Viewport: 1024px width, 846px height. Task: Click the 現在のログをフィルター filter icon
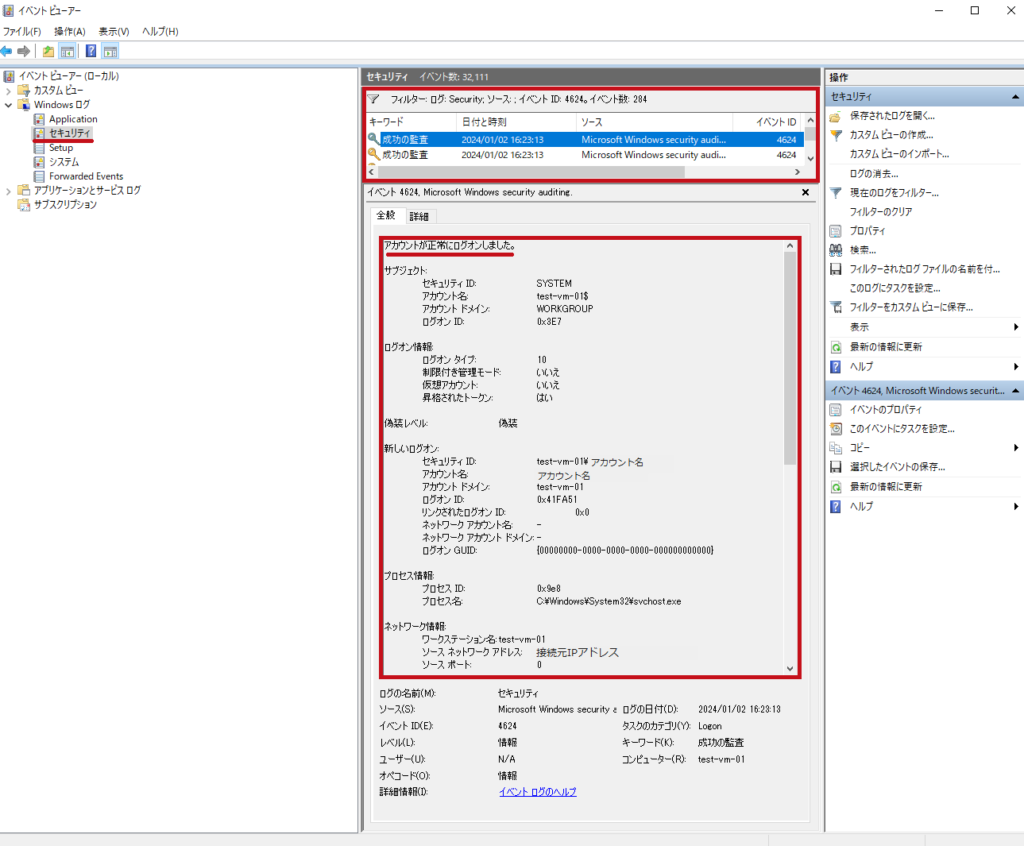point(834,192)
